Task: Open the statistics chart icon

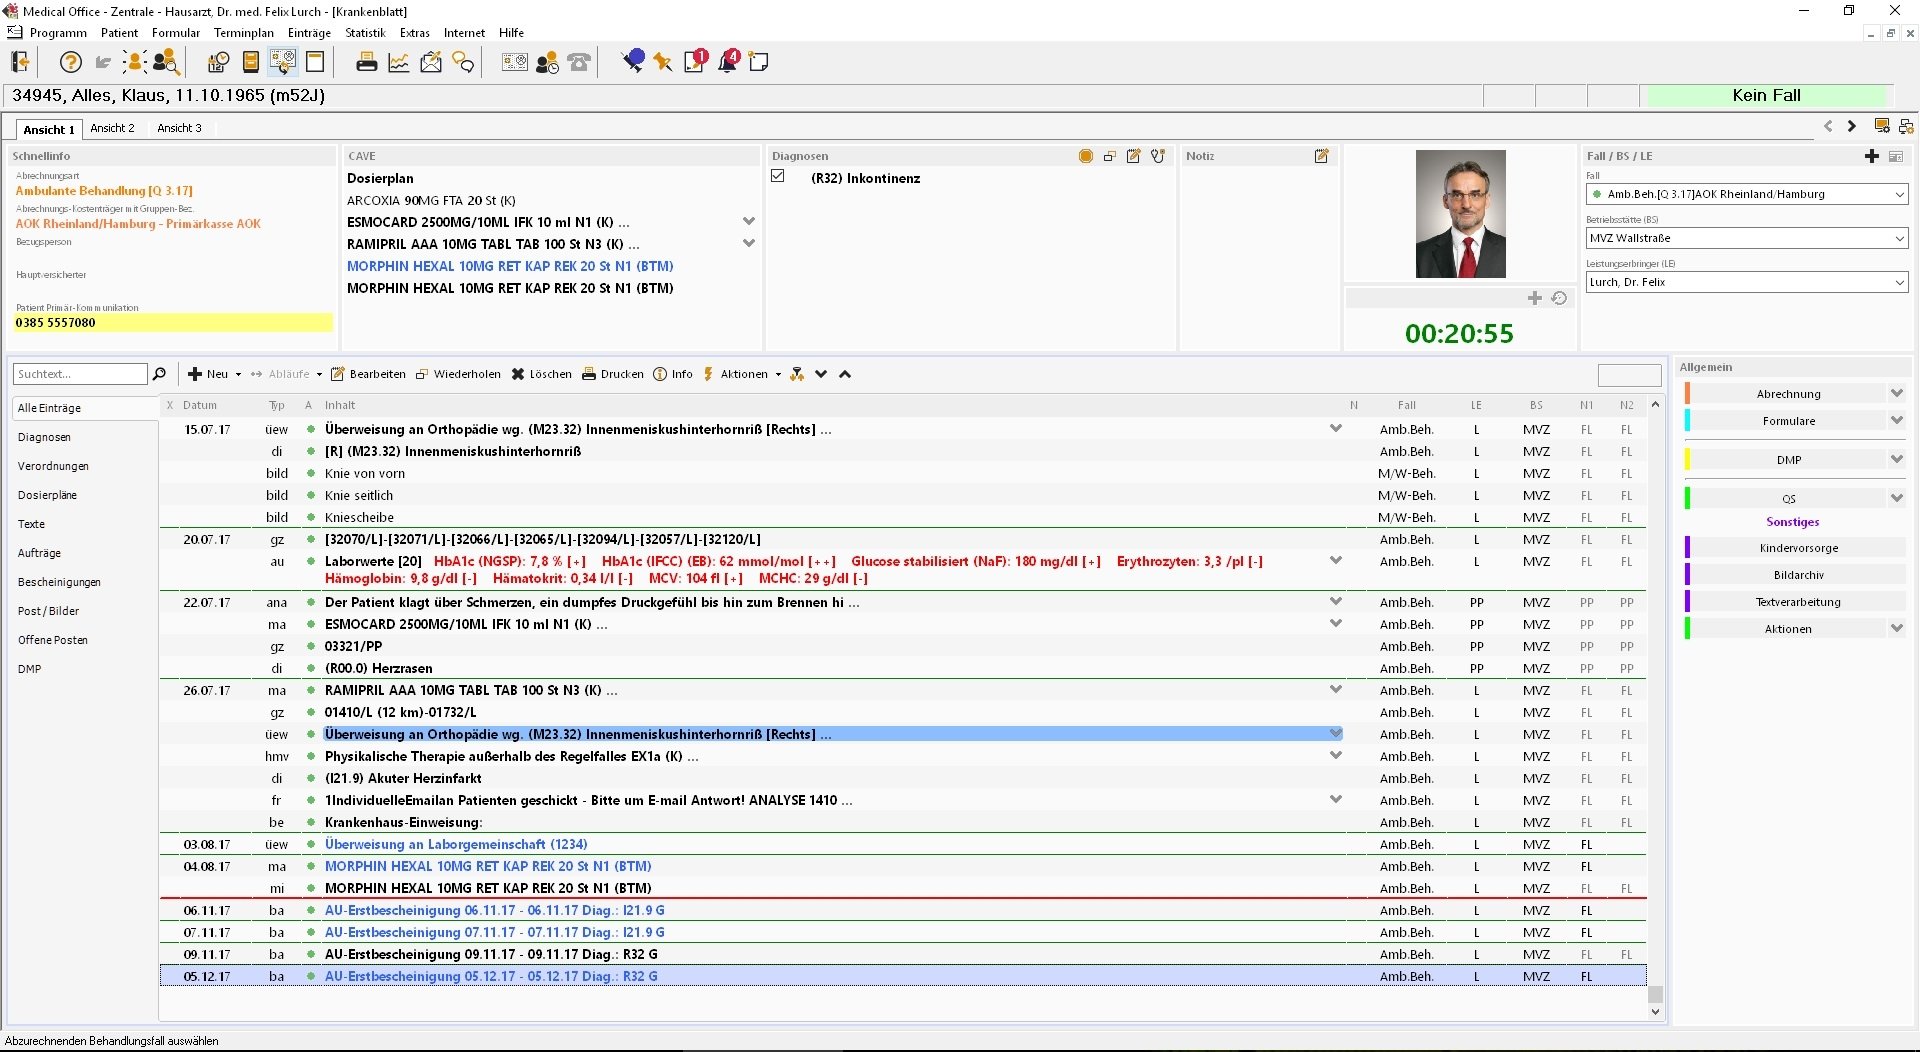Action: click(398, 62)
